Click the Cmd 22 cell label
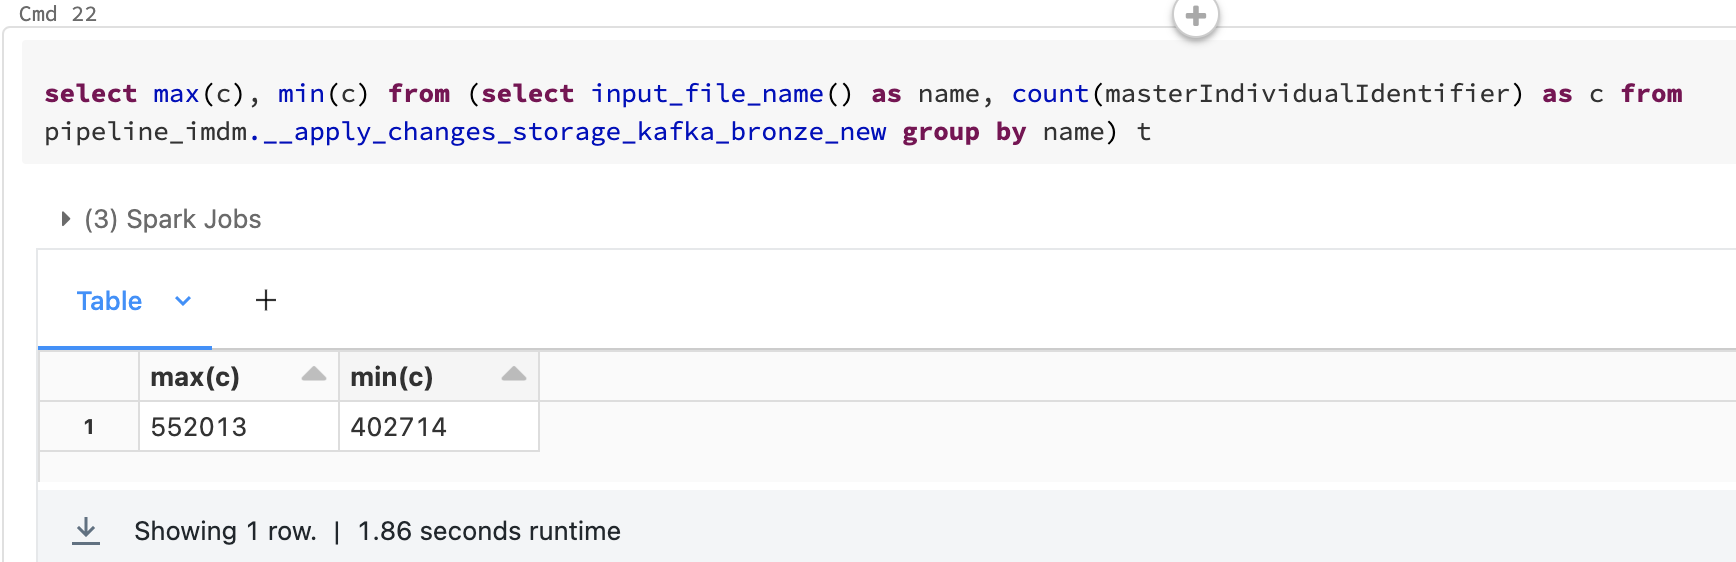Viewport: 1736px width, 562px height. click(58, 14)
